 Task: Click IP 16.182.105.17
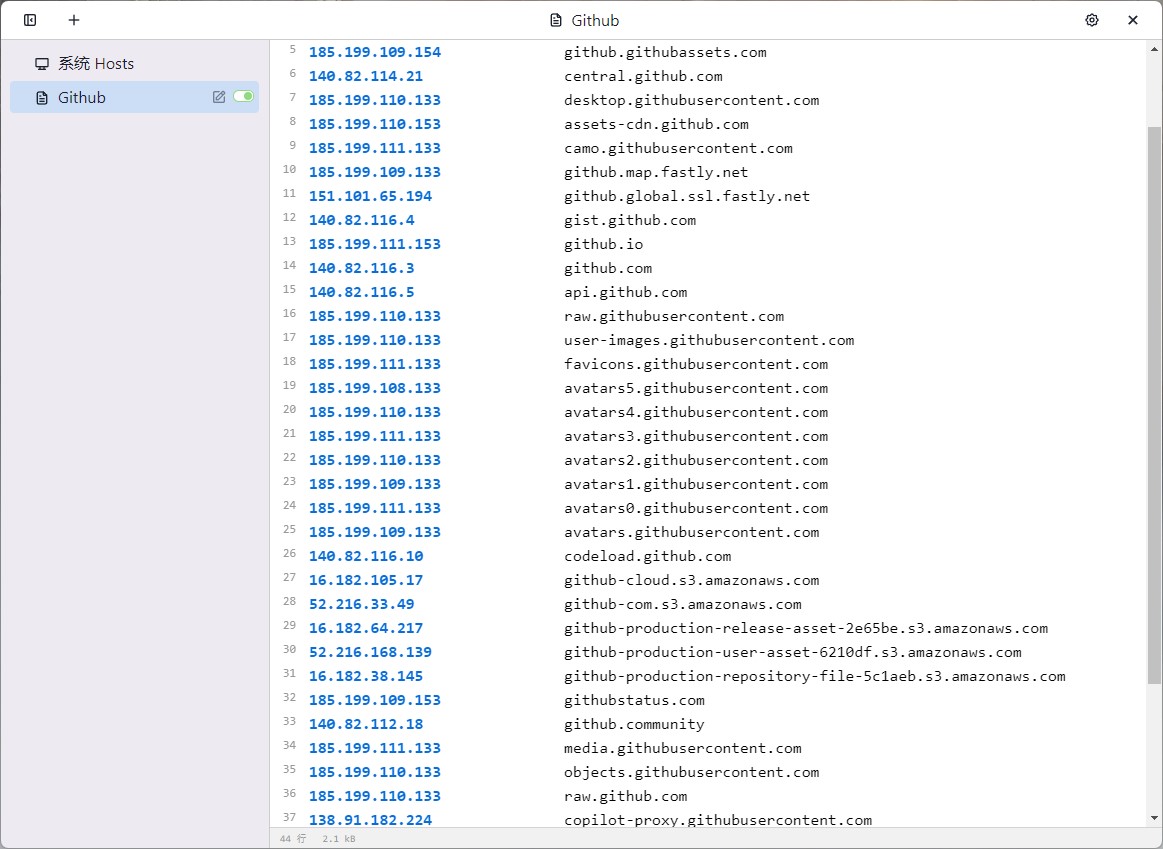coord(366,581)
